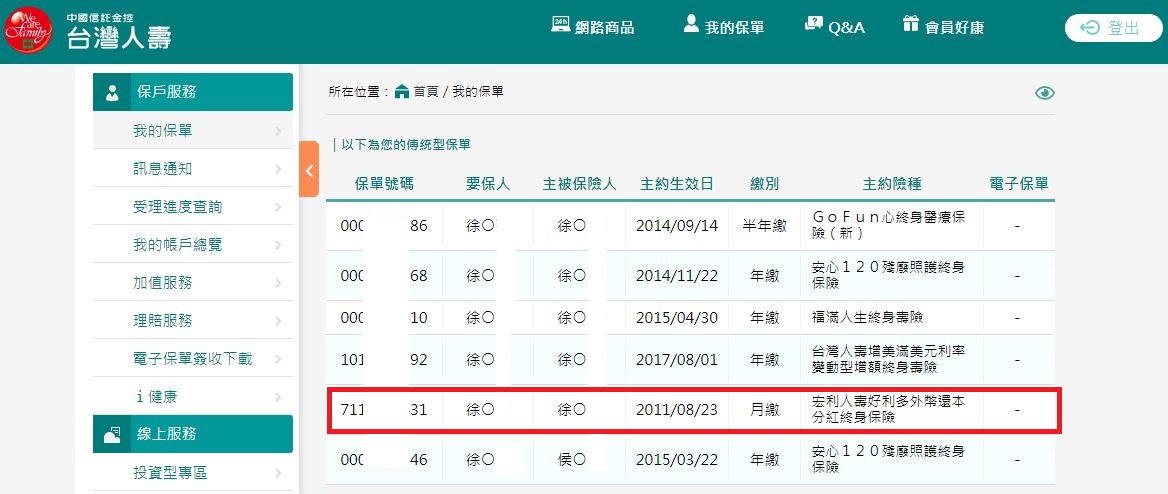Click the icon in 線上服務 header
Viewport: 1168px width, 494px height.
(112, 435)
